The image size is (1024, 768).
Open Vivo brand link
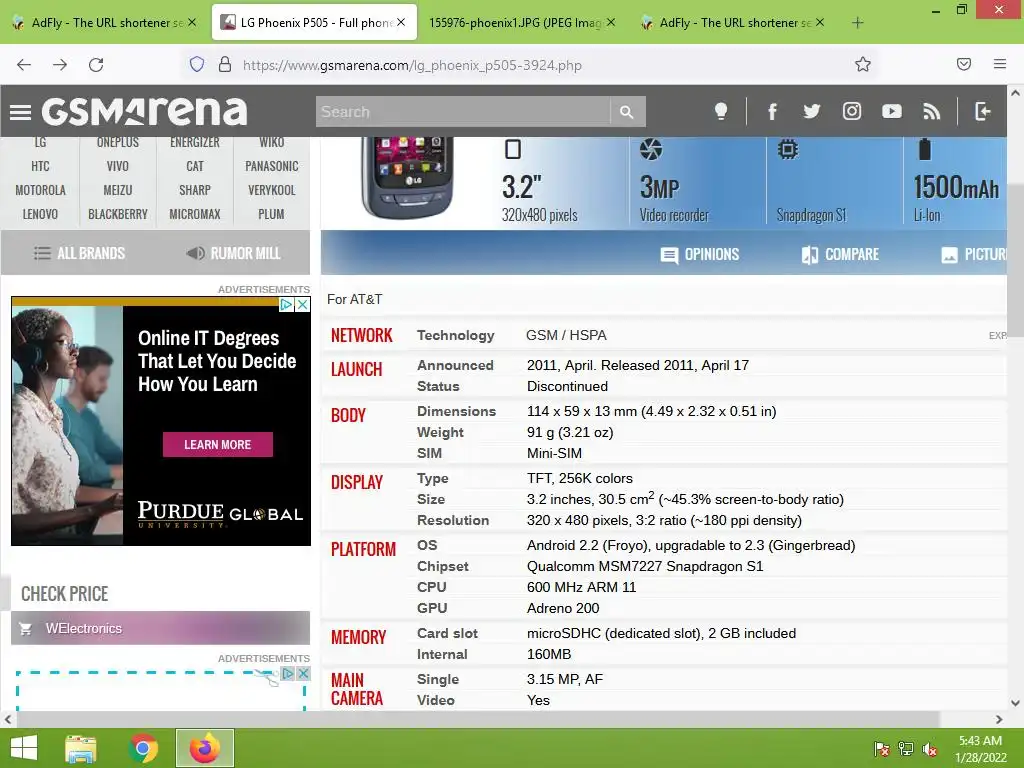pyautogui.click(x=118, y=166)
